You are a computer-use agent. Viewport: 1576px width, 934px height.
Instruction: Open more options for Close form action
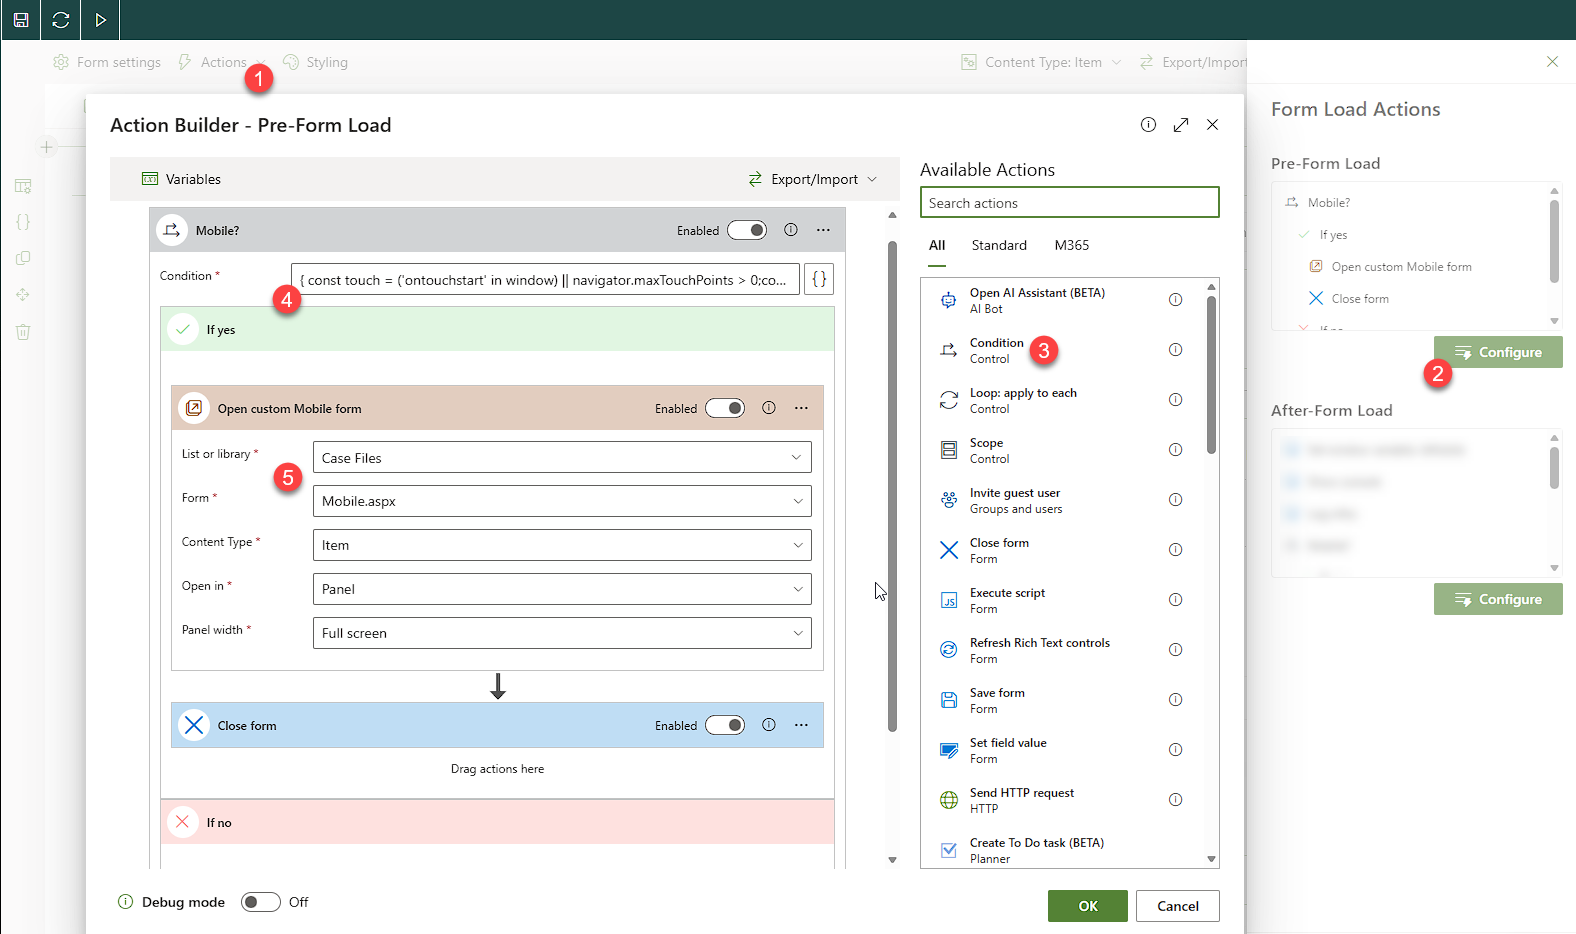[x=801, y=725]
